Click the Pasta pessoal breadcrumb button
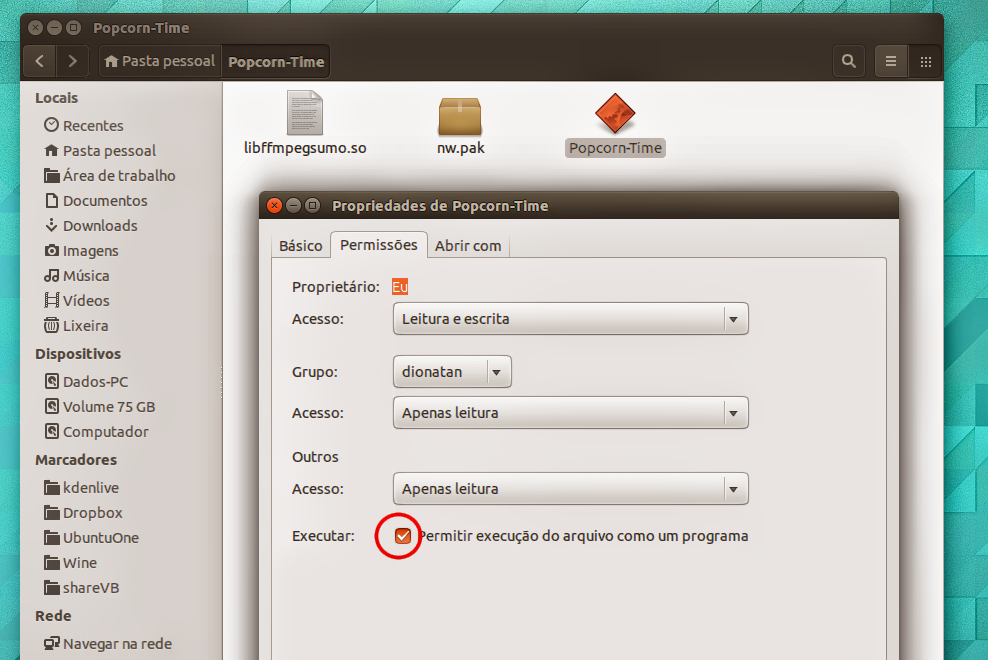Screen dimensions: 988x660 160,61
